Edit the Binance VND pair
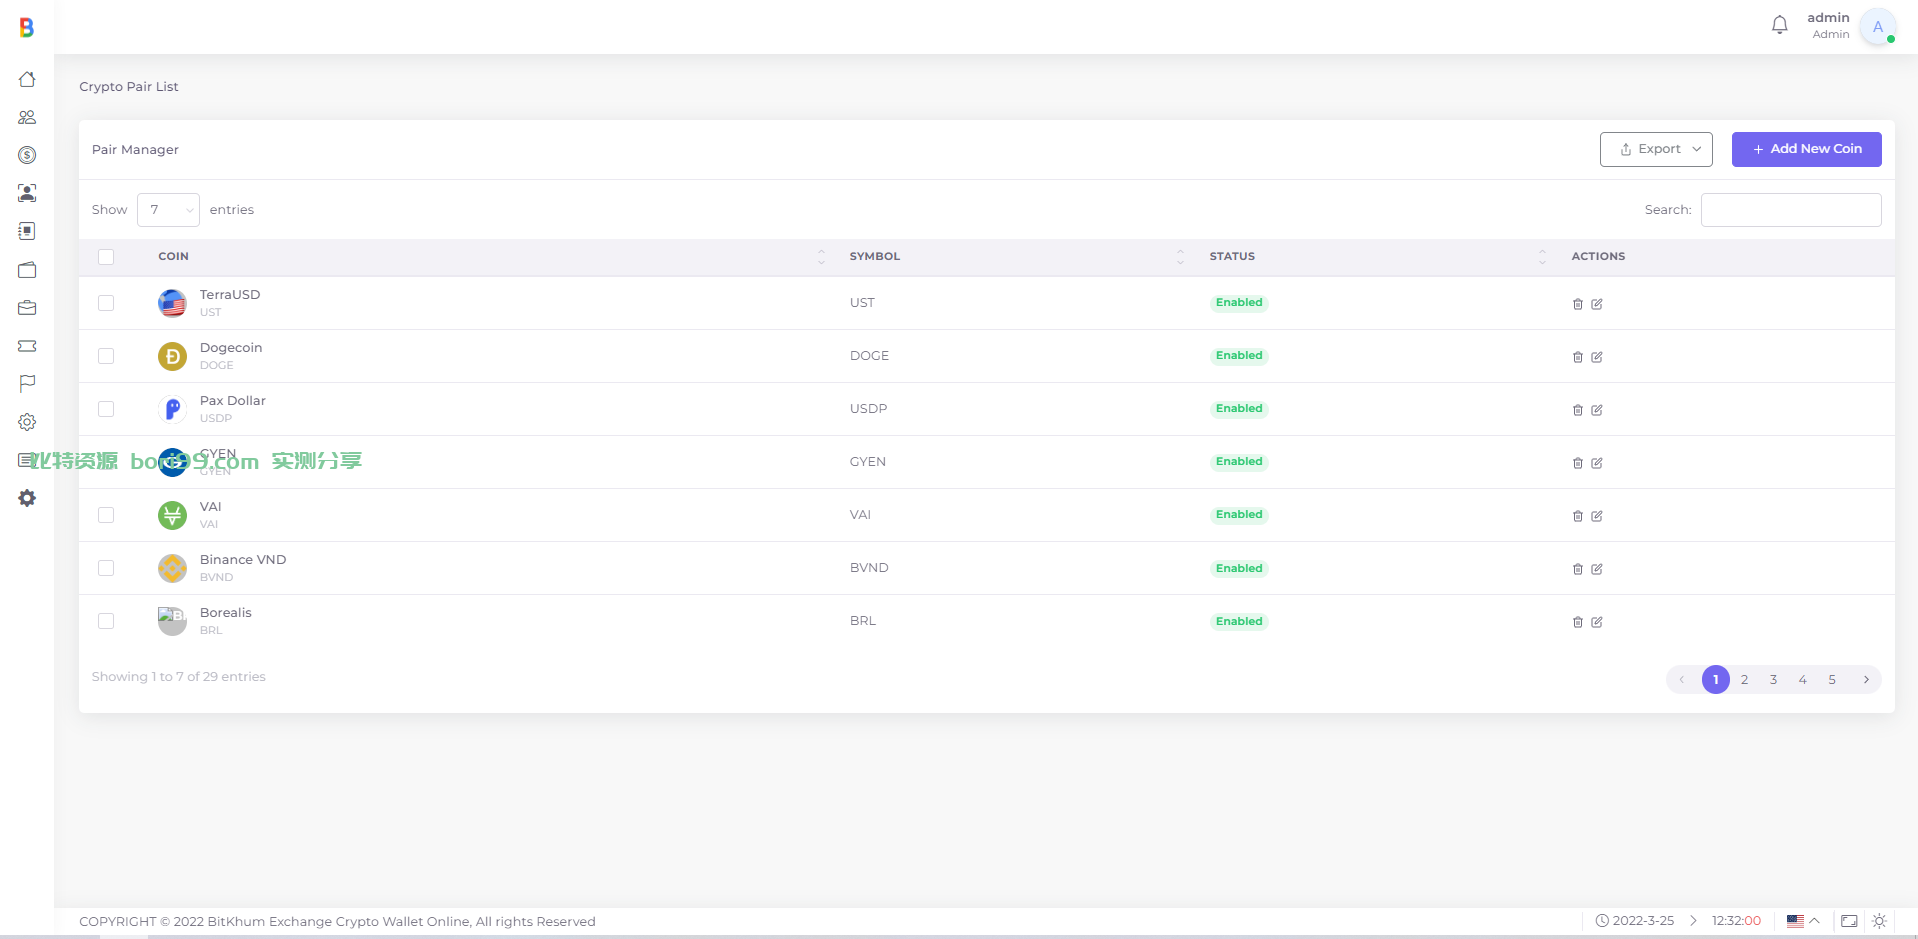 [x=1597, y=569]
